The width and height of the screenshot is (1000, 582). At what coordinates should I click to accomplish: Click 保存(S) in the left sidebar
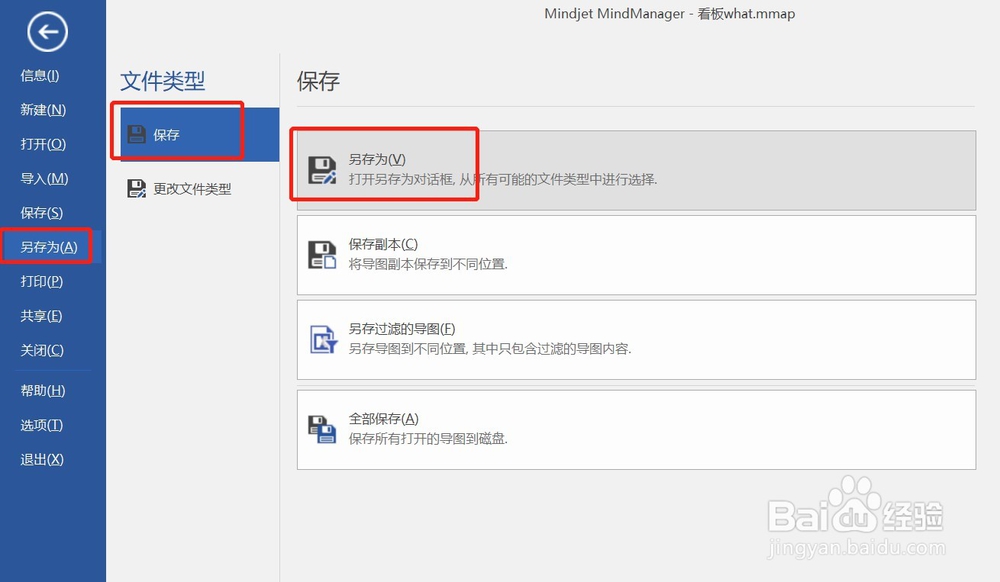pos(41,213)
